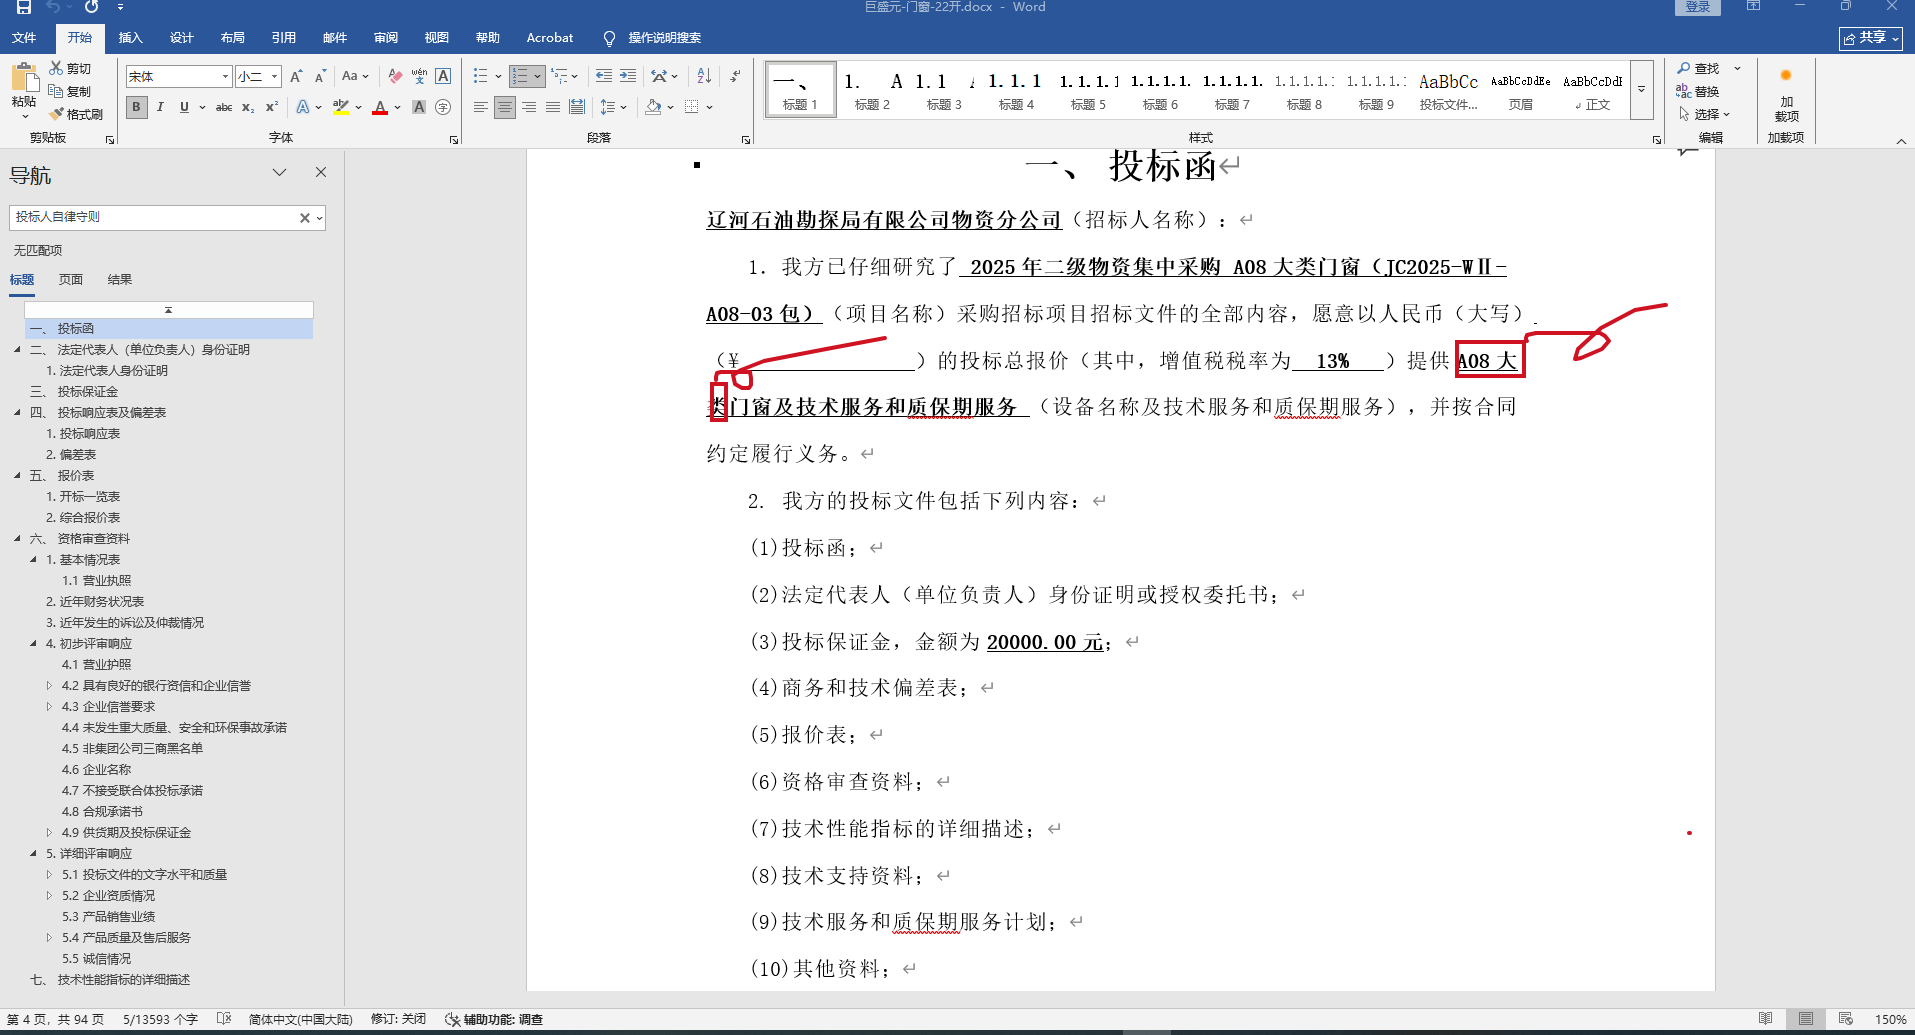Click the 共享 (Share) button
This screenshot has height=1035, width=1915.
point(1871,38)
